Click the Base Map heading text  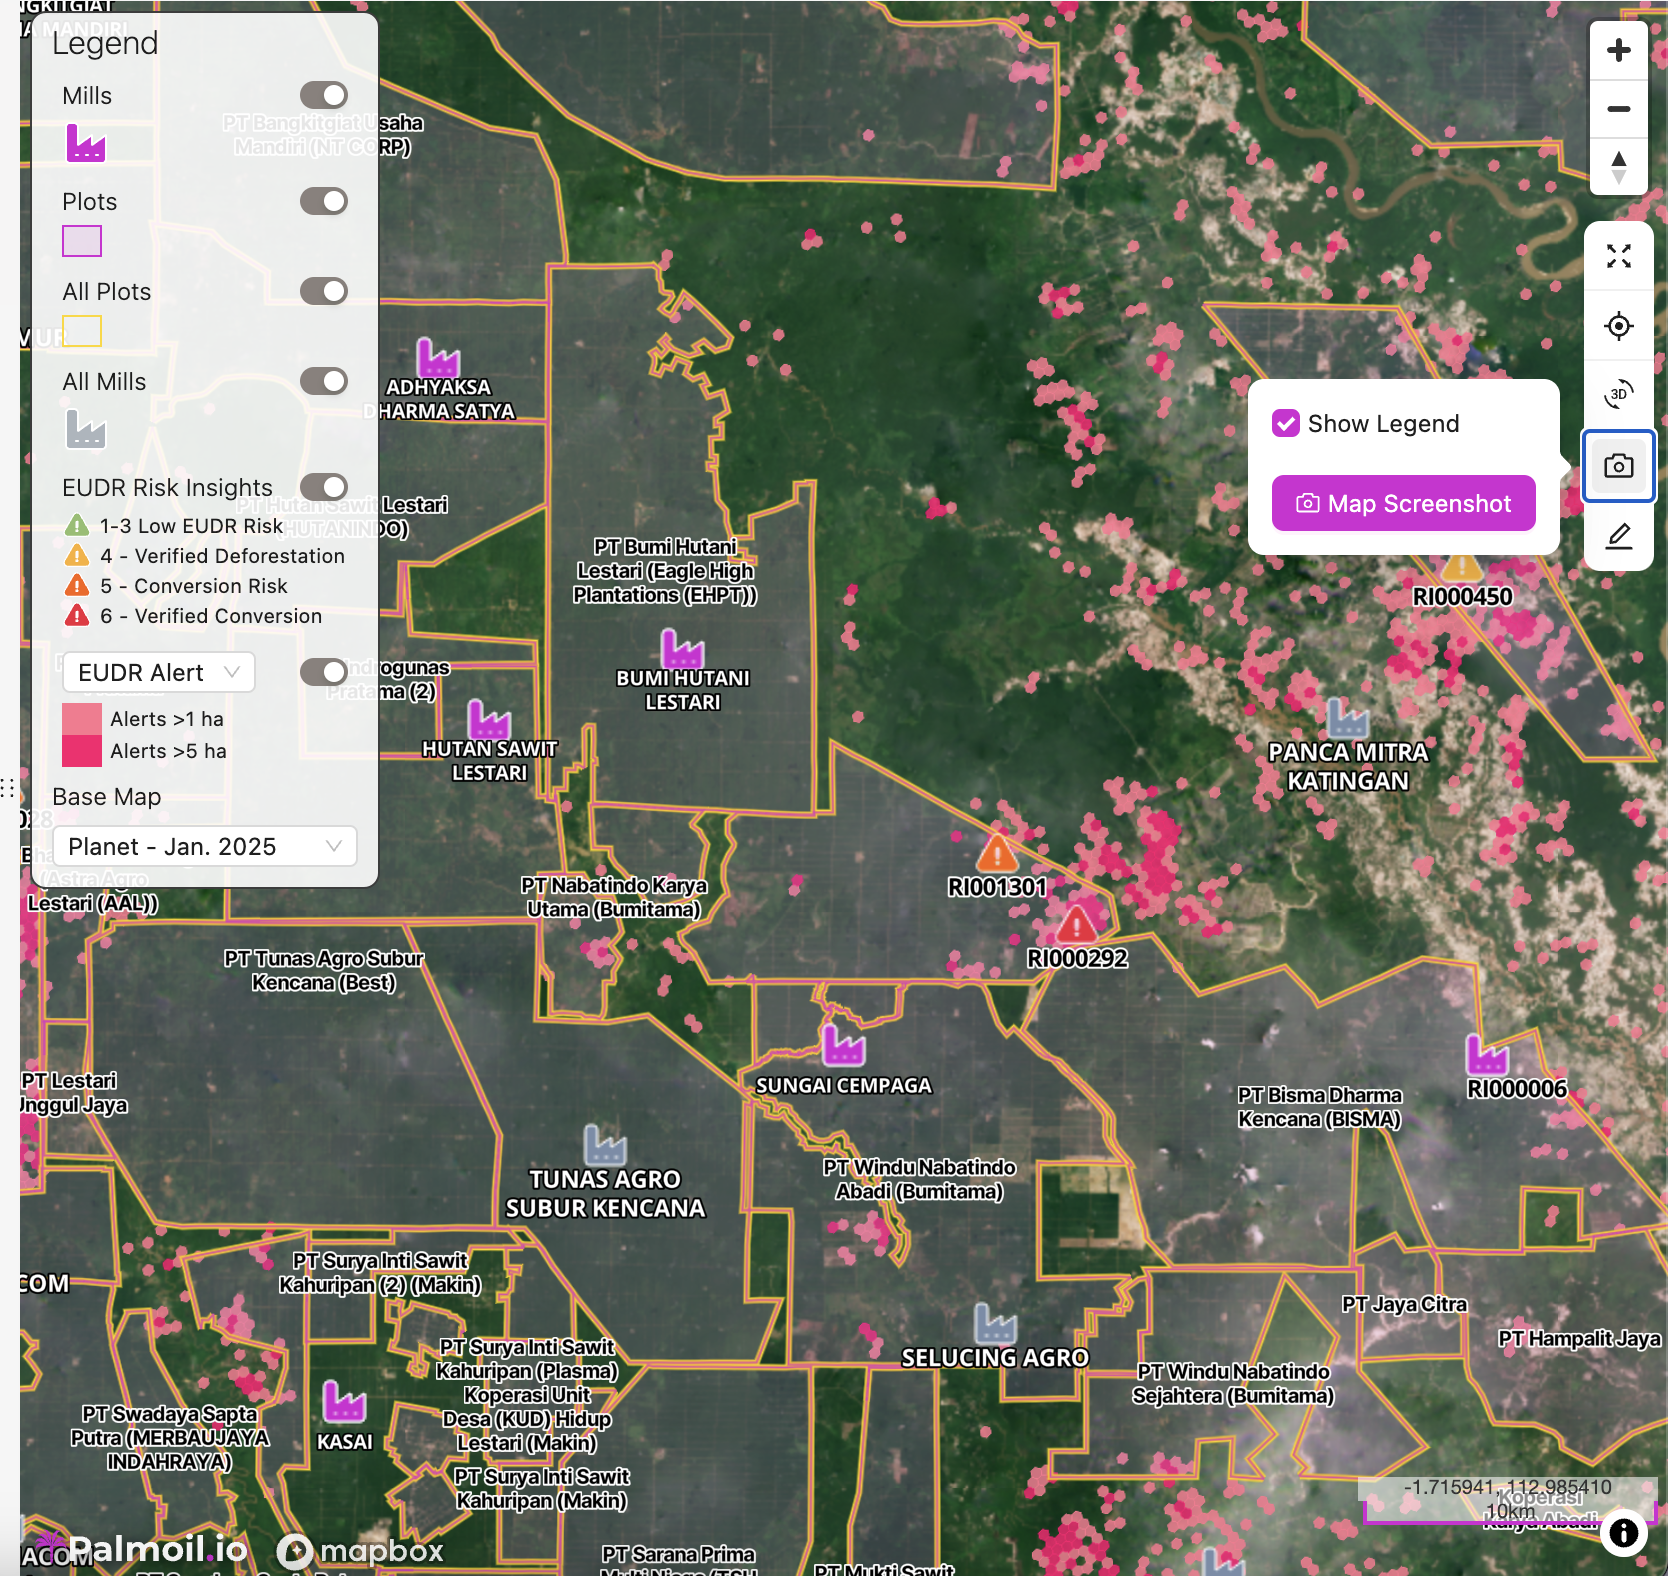(x=107, y=797)
